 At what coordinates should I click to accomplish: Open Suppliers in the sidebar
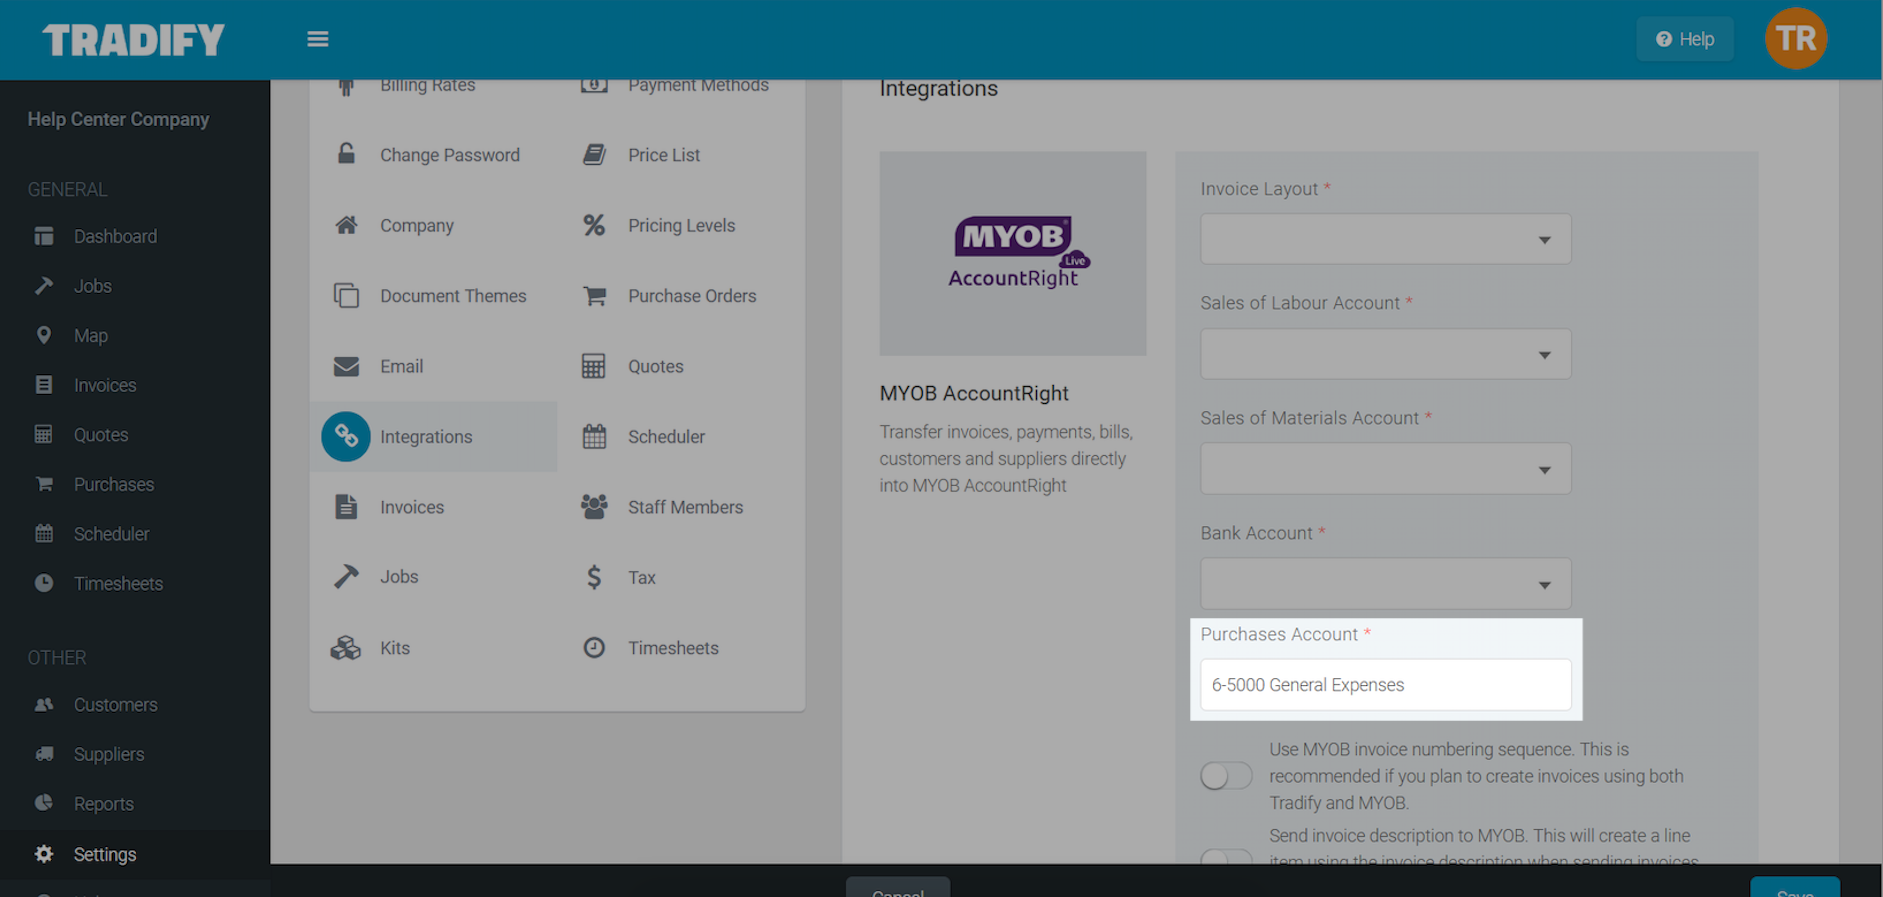(x=109, y=754)
